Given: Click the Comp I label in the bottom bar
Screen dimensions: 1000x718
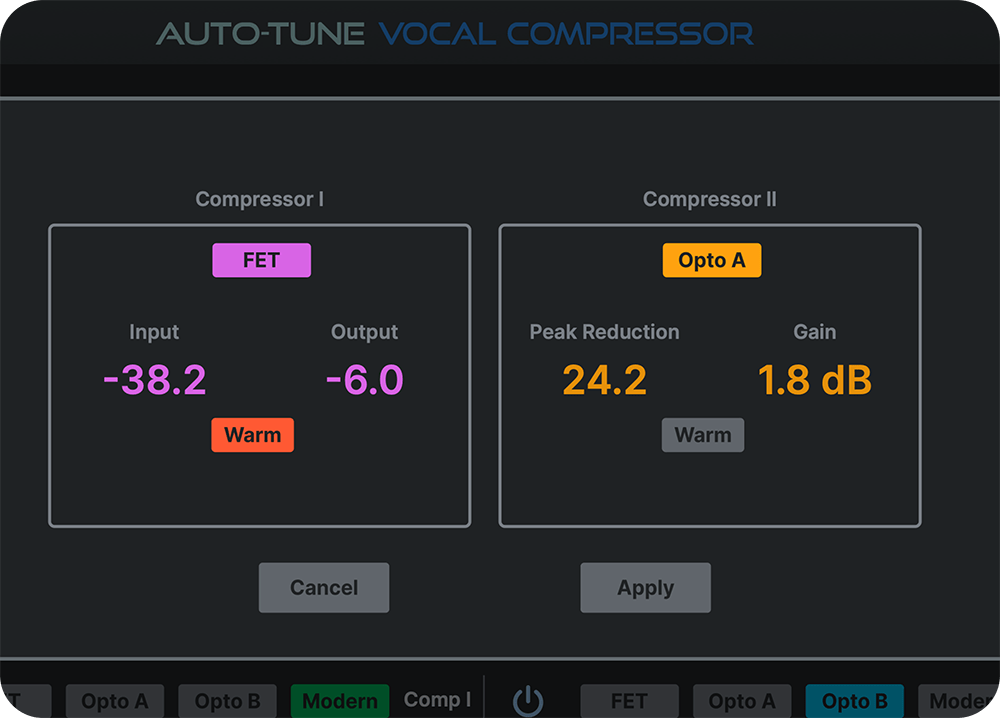Looking at the screenshot, I should 437,700.
